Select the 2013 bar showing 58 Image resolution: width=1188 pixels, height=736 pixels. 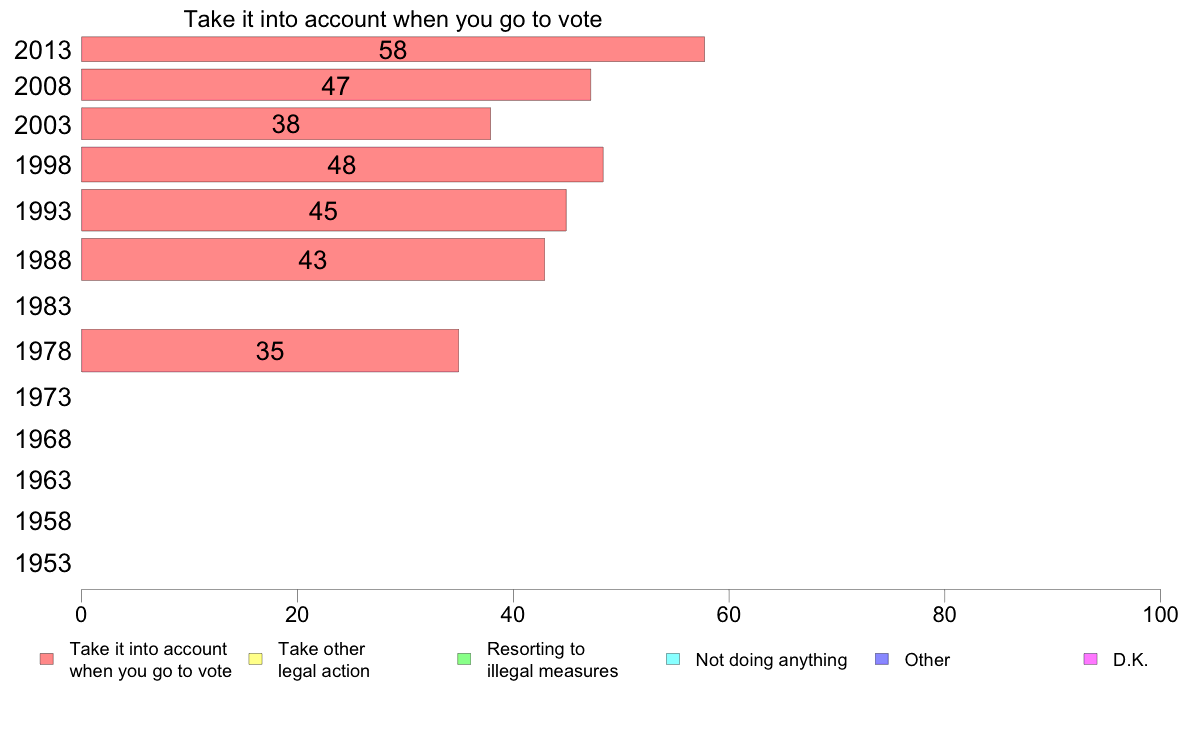[x=392, y=49]
